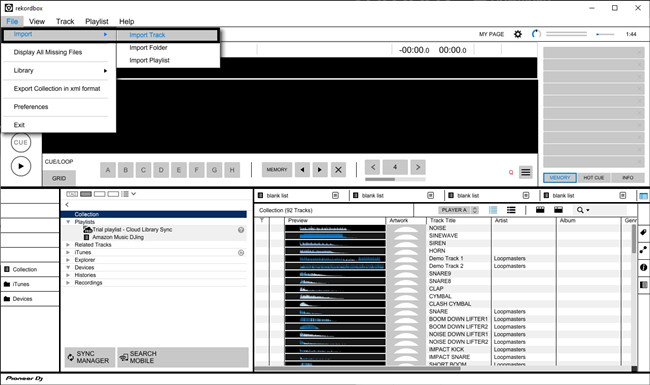Viewport: 650px width, 385px height.
Task: Open the Playlist menu
Action: pyautogui.click(x=97, y=21)
